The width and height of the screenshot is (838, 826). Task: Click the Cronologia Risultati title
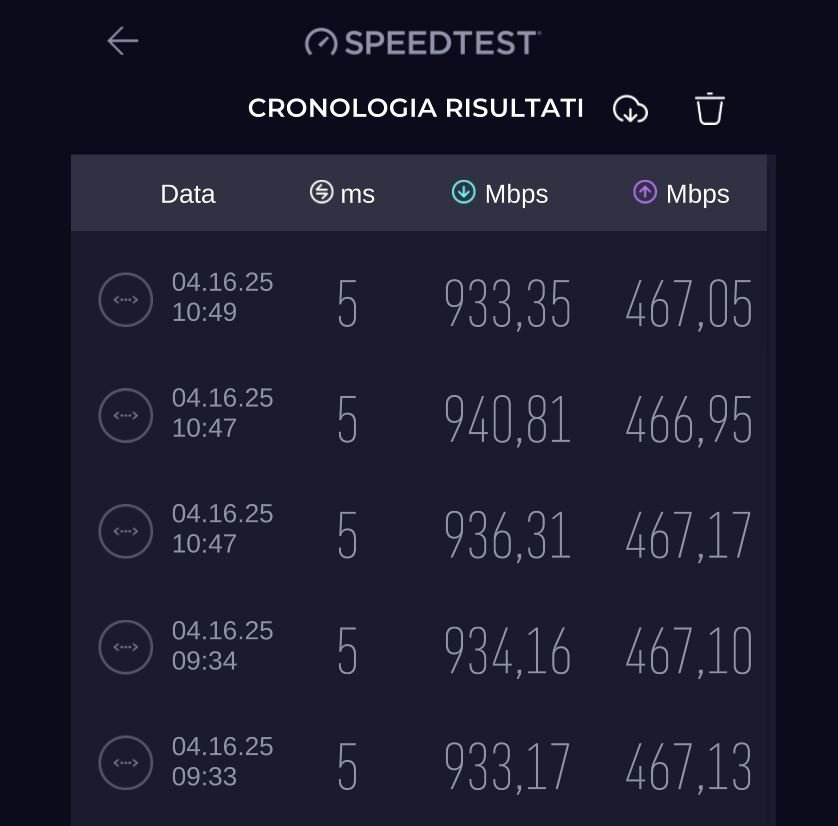click(415, 108)
